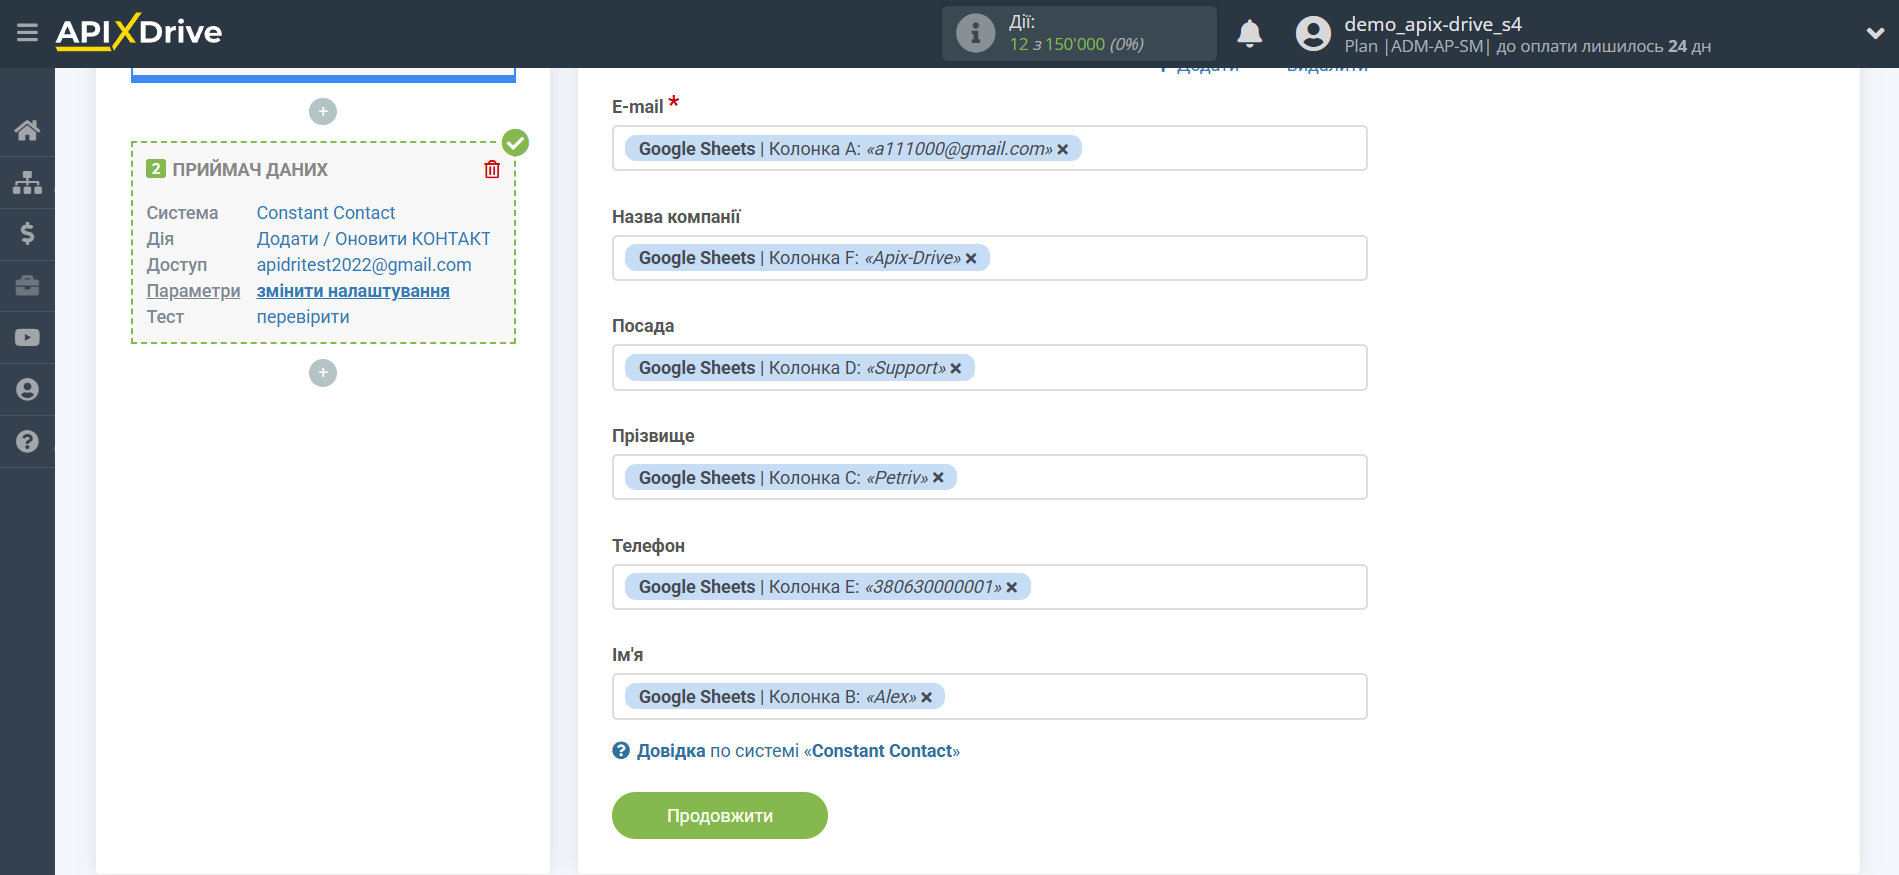Remove the a111000@gmail.com tag
Screen dimensions: 1899x875
click(x=1063, y=149)
